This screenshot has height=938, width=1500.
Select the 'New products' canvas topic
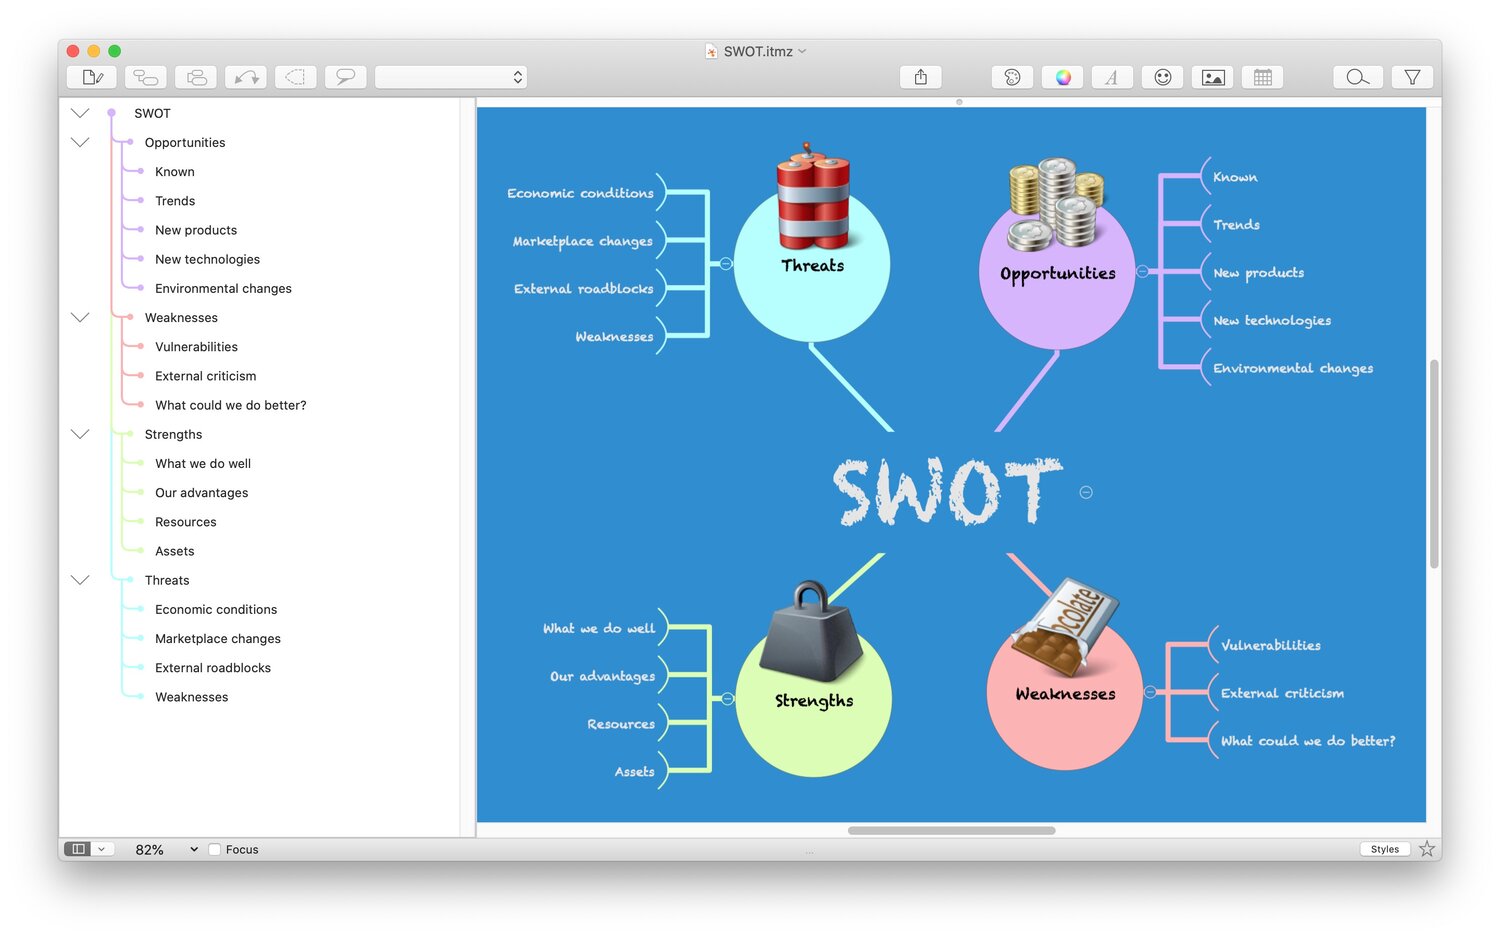(x=1258, y=272)
